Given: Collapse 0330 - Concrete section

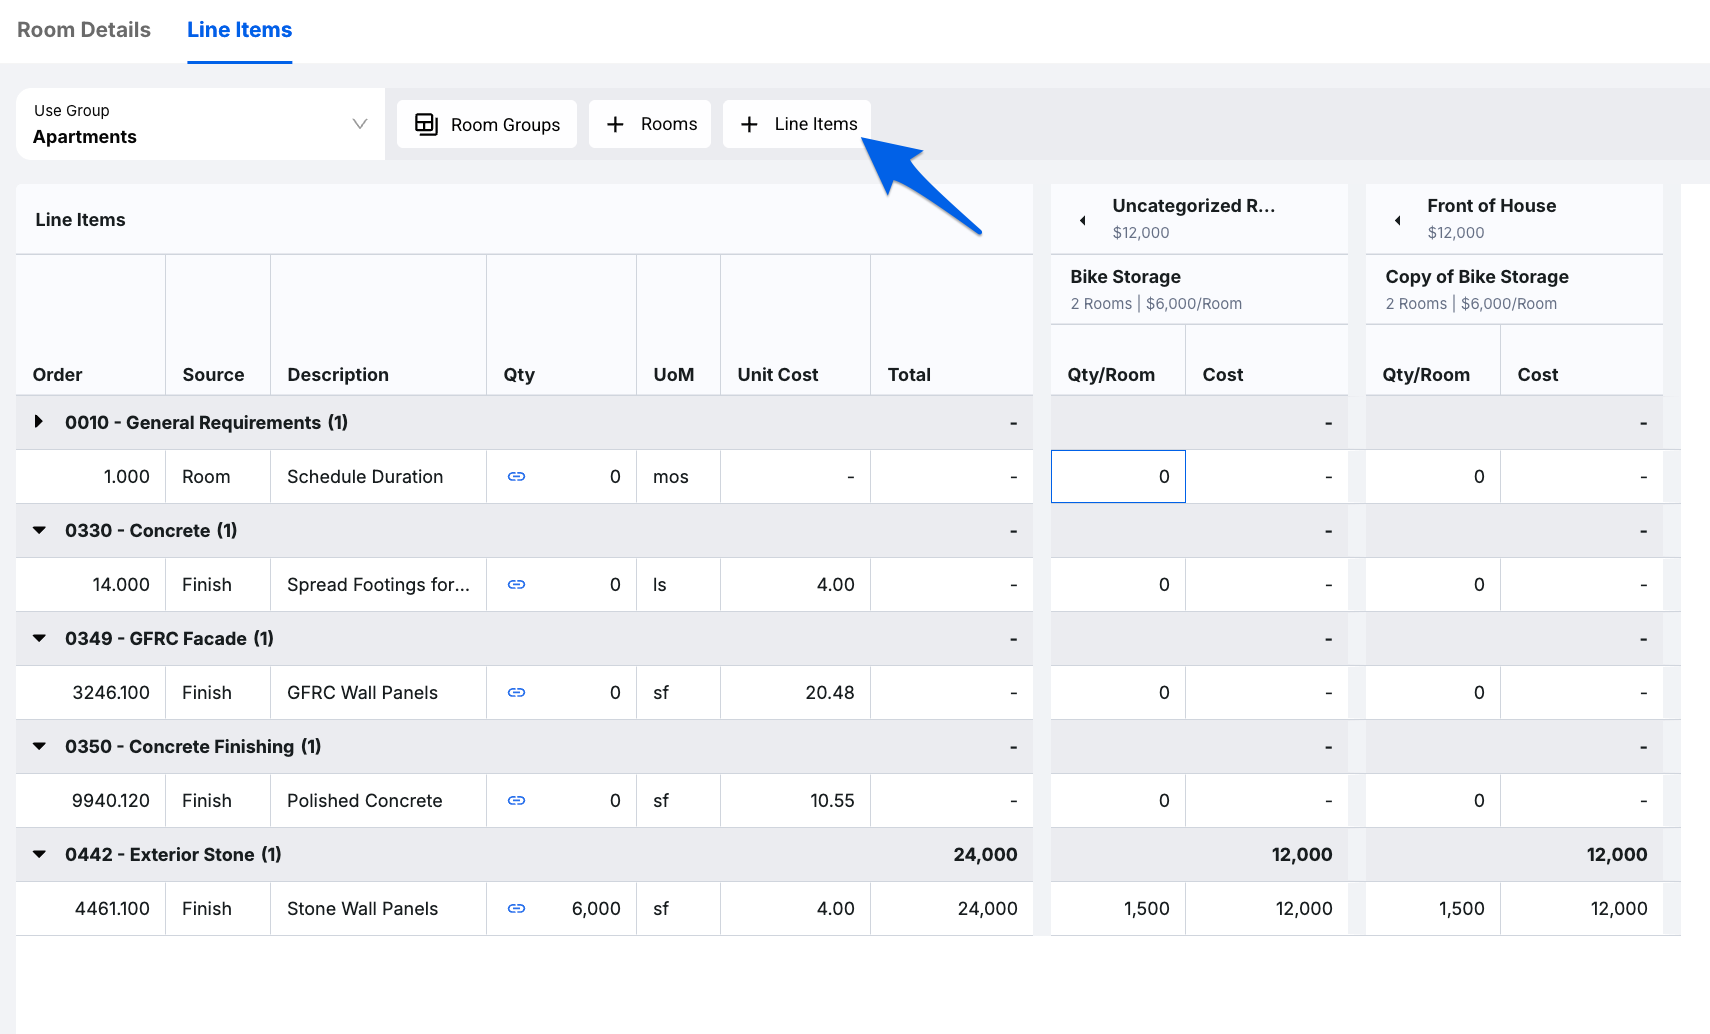Looking at the screenshot, I should [x=39, y=531].
